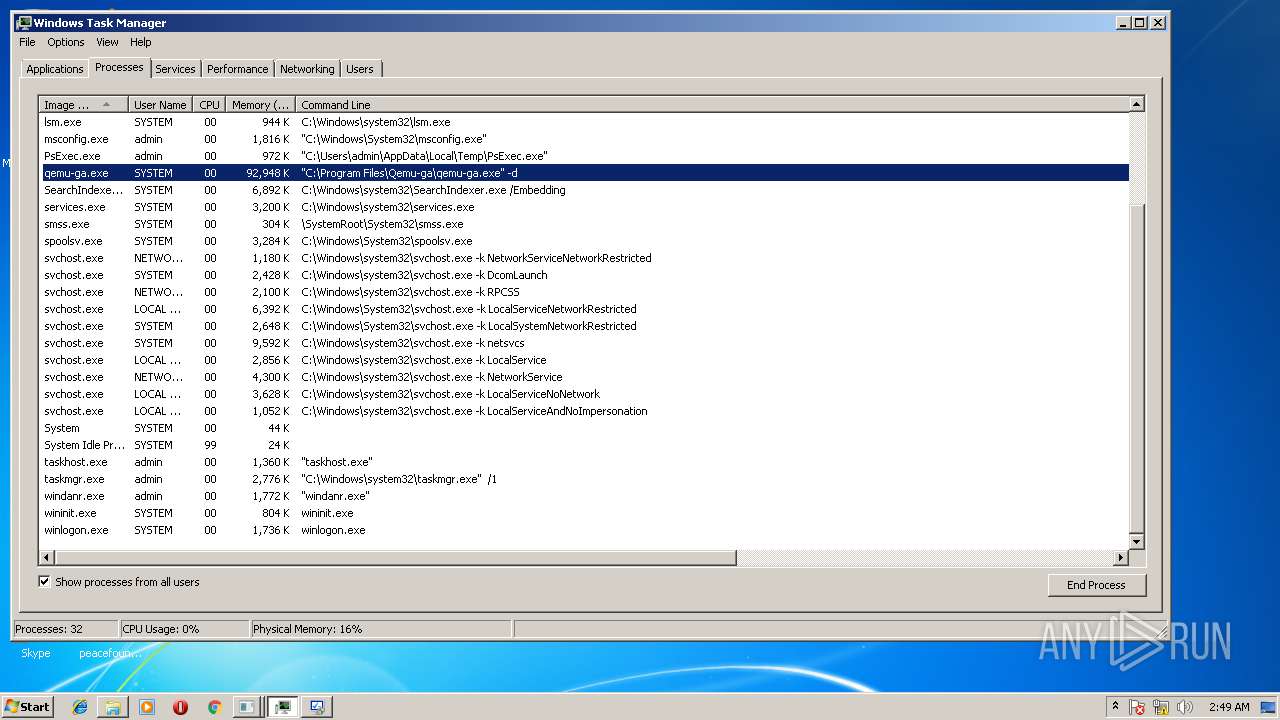Toggle Show processes from all users checkbox
1280x720 pixels.
(44, 581)
